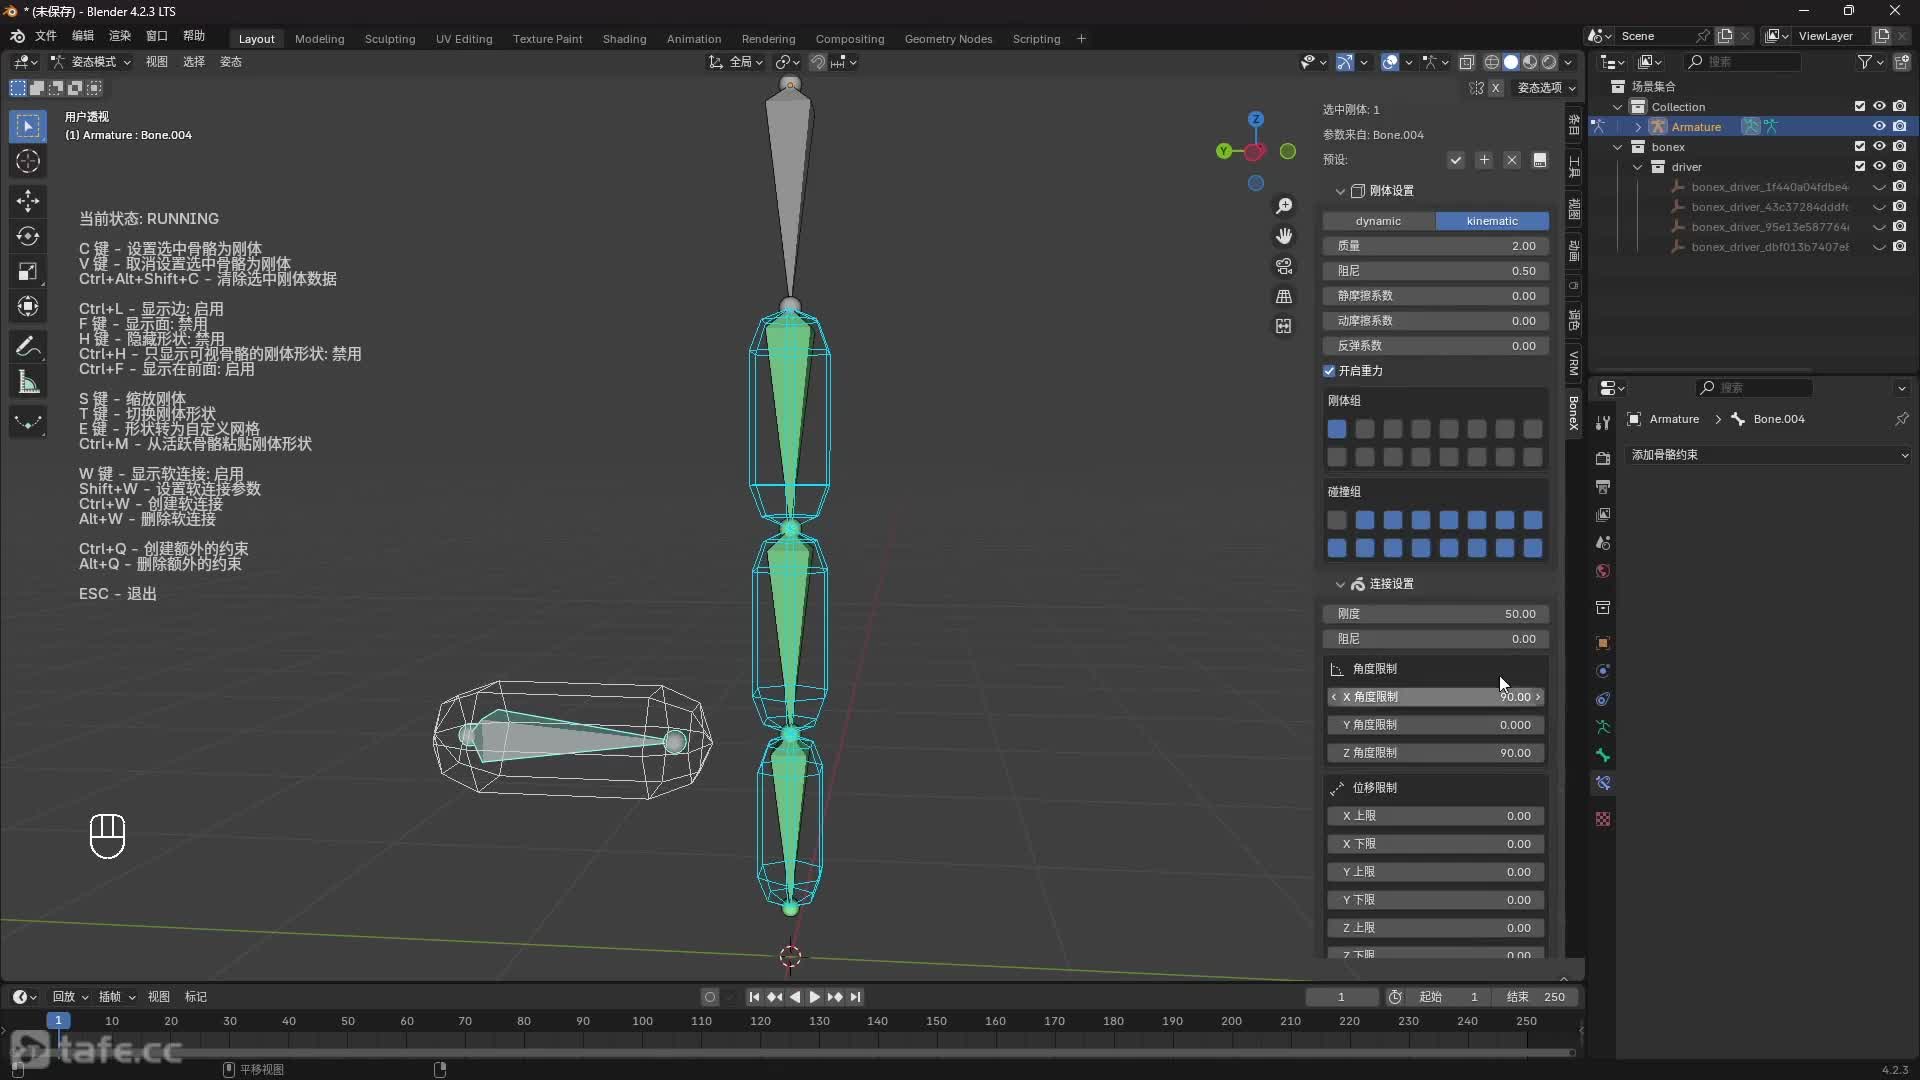Select the Select Box tool
Image resolution: width=1920 pixels, height=1080 pixels.
28,126
